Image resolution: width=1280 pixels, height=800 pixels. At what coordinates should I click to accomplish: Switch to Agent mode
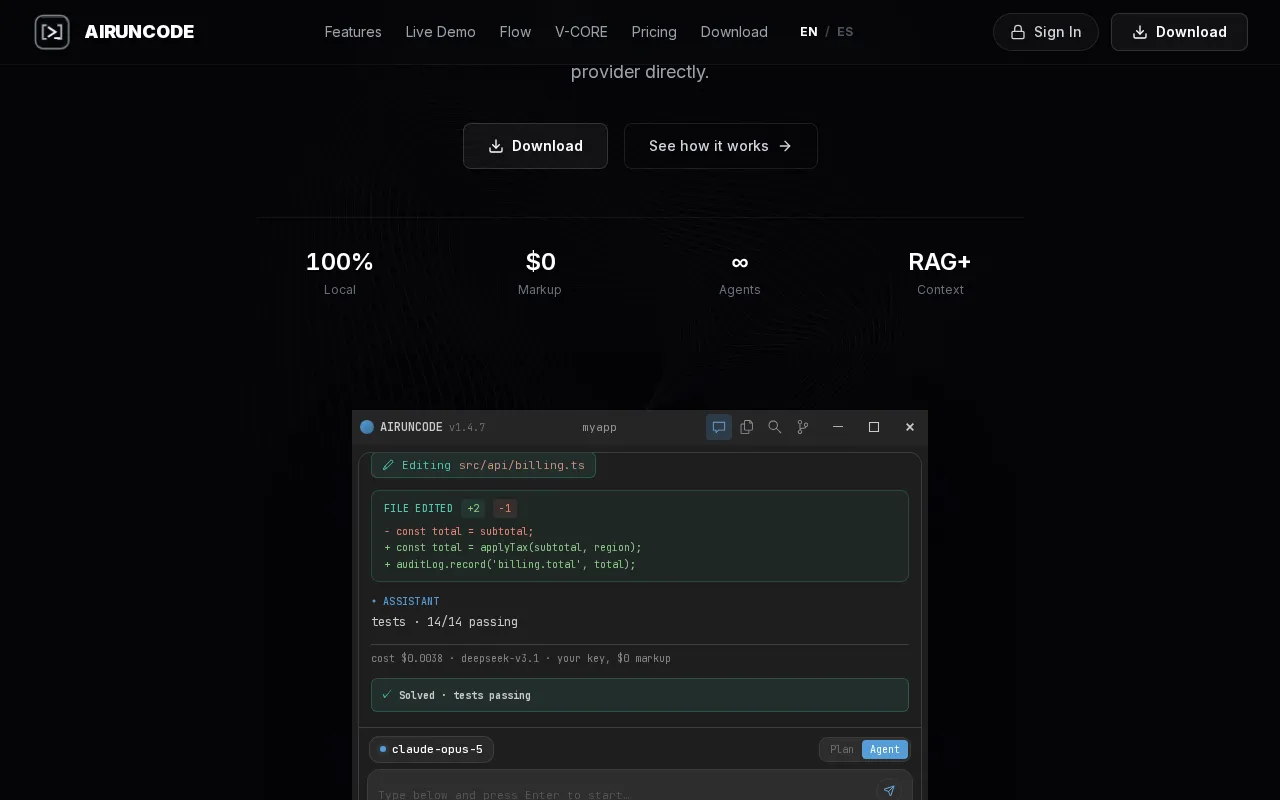click(885, 750)
